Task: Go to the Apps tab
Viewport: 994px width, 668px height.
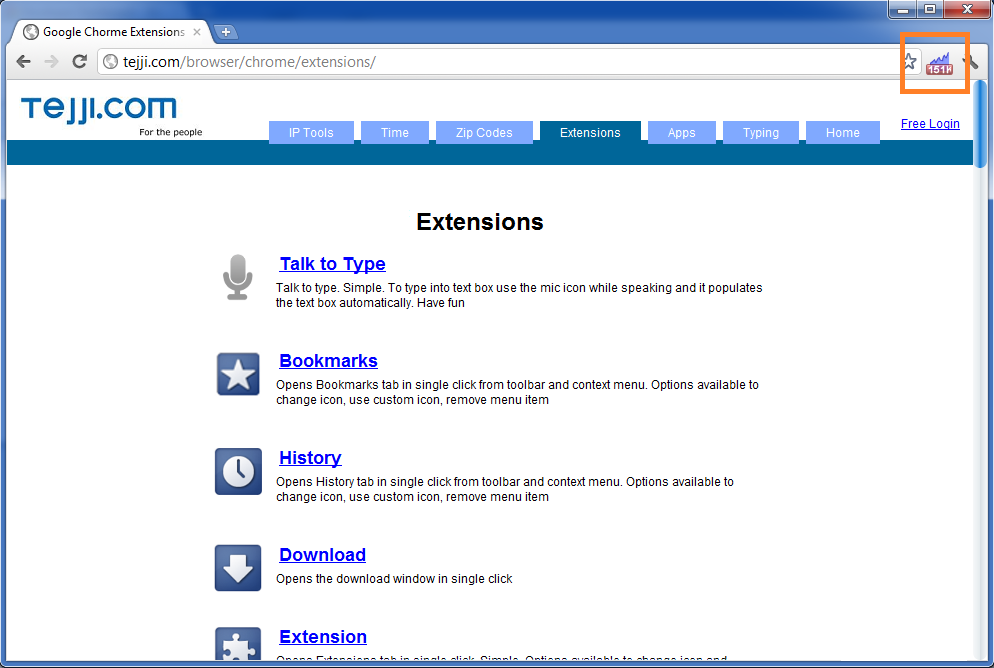Action: (x=681, y=132)
